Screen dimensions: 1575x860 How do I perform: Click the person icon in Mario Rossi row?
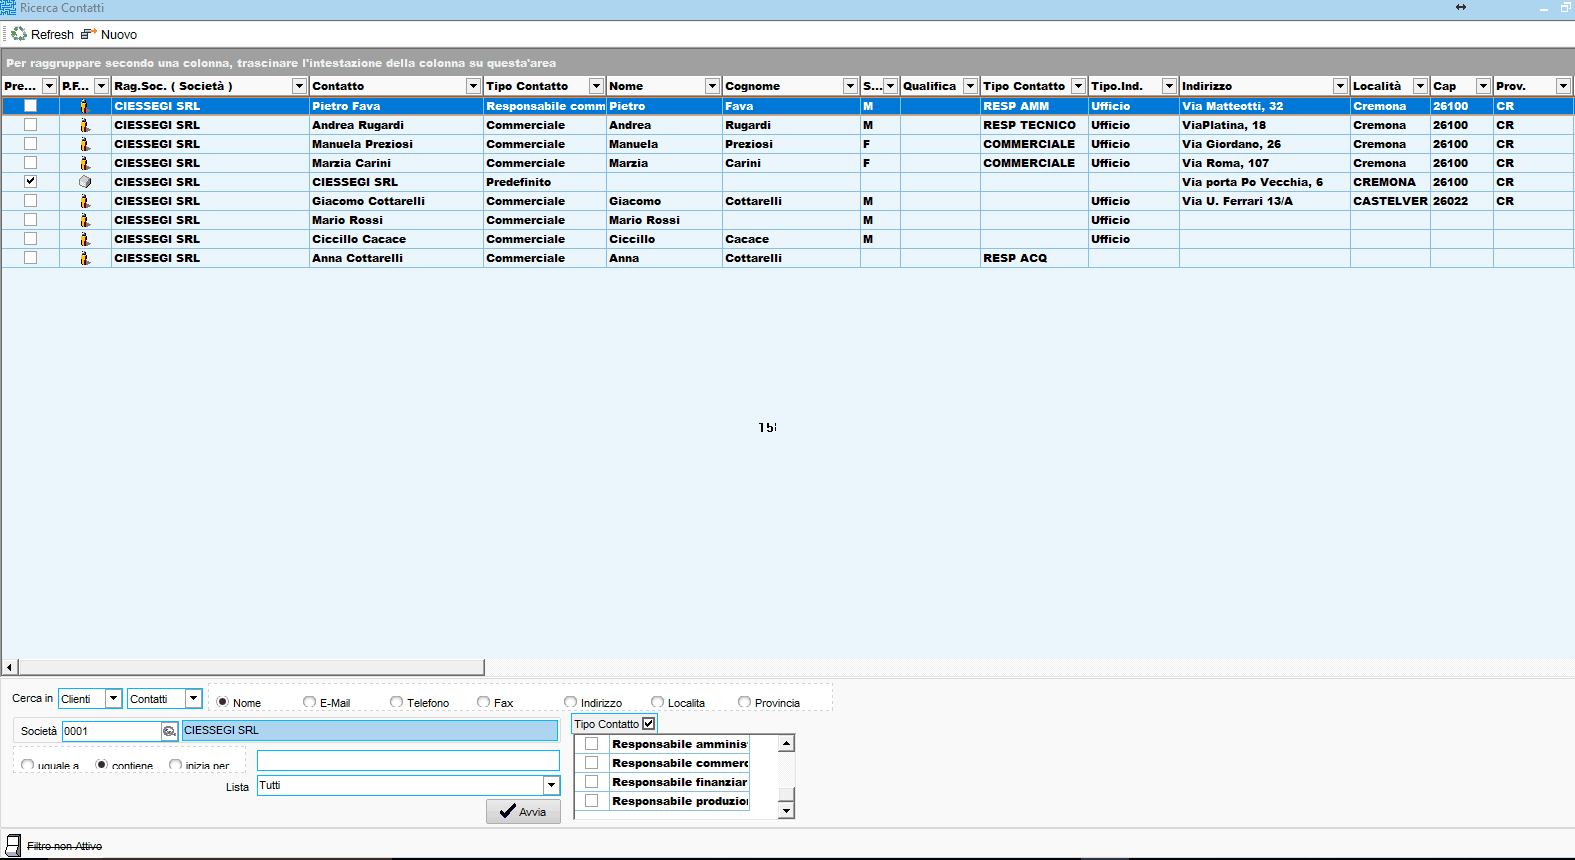(x=85, y=220)
